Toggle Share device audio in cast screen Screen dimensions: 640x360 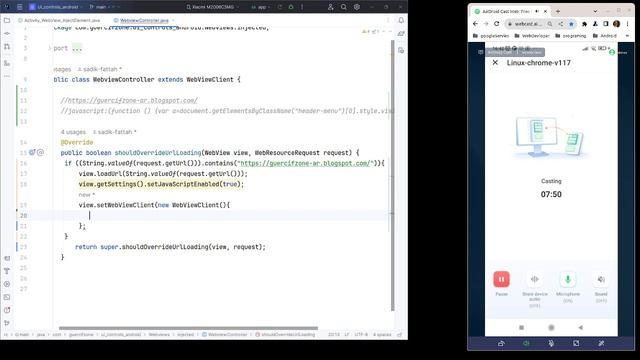[535, 279]
